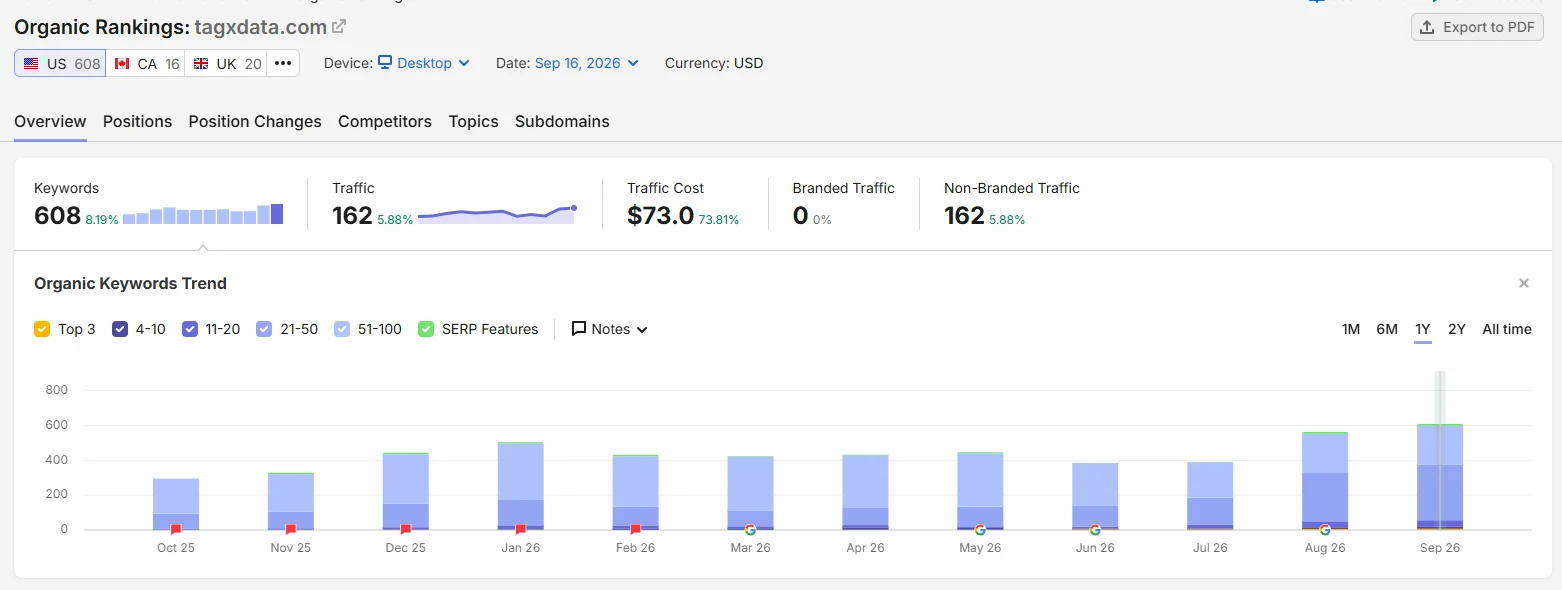Click the Oct 25 chart bar
Viewport: 1562px width, 590px height.
click(176, 504)
